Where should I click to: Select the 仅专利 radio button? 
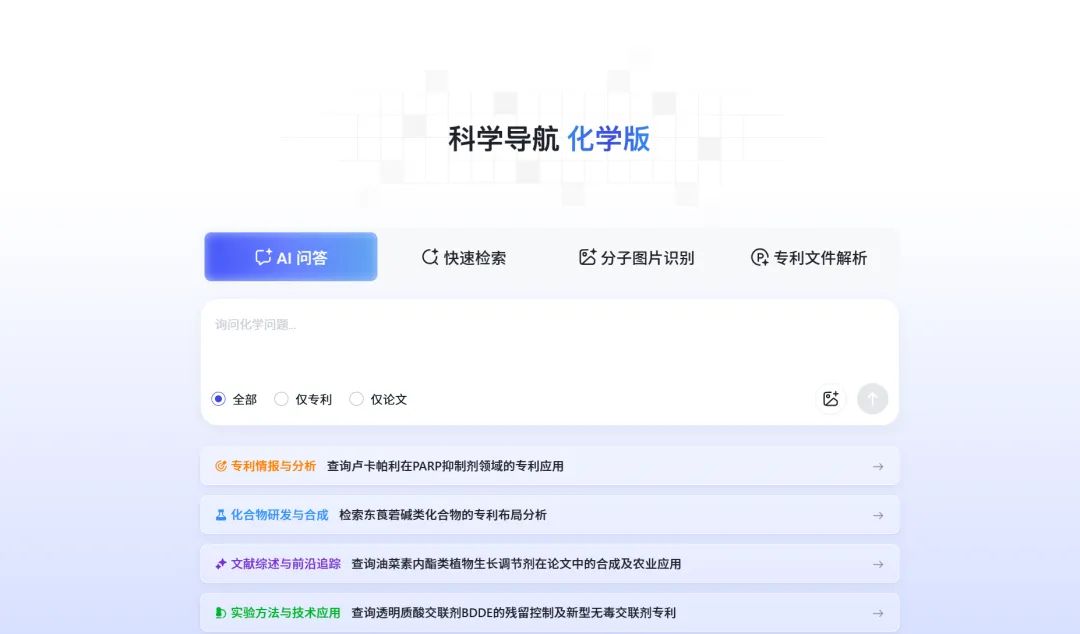pos(281,398)
